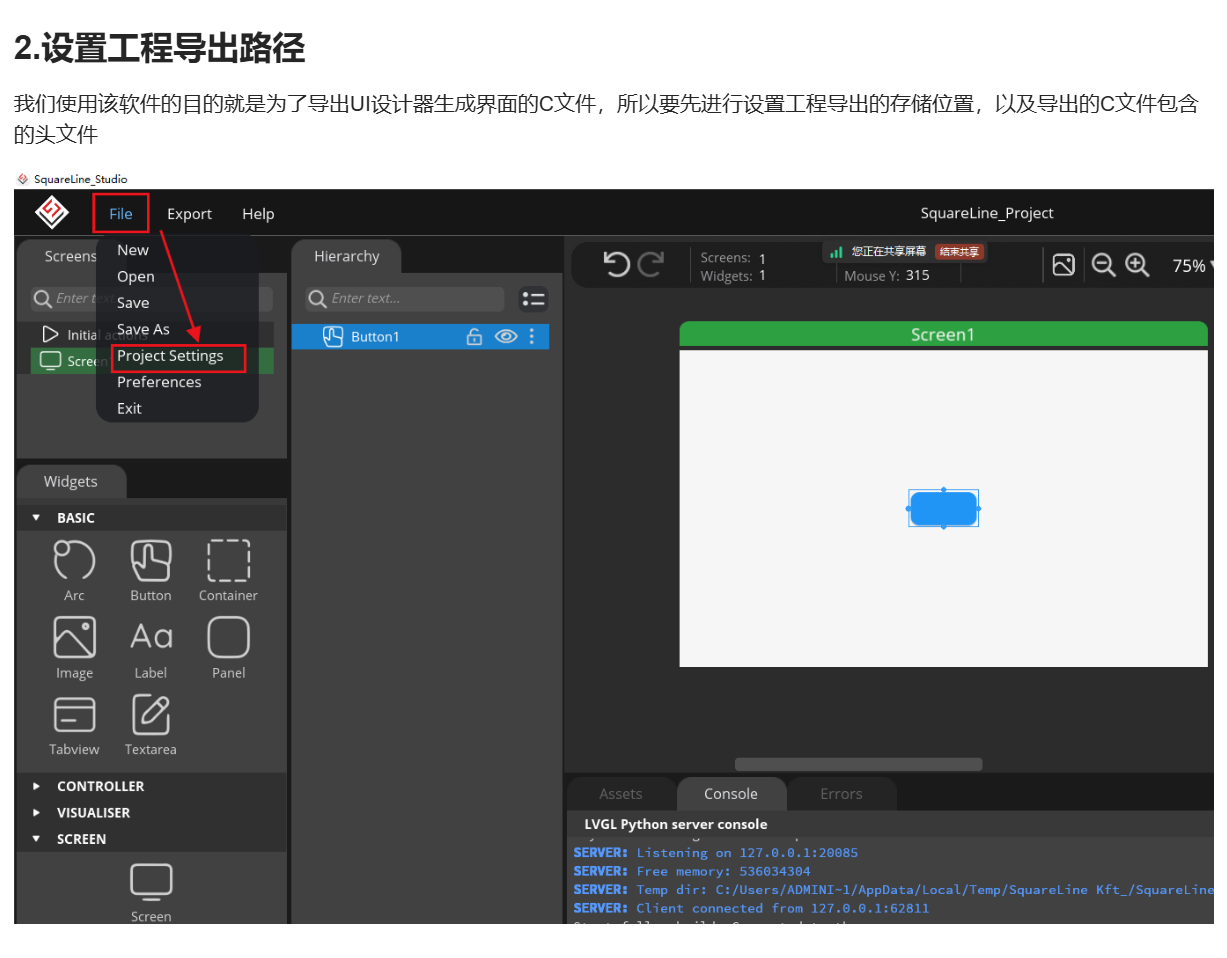Switch to the Errors tab
1227x958 pixels.
[x=841, y=793]
